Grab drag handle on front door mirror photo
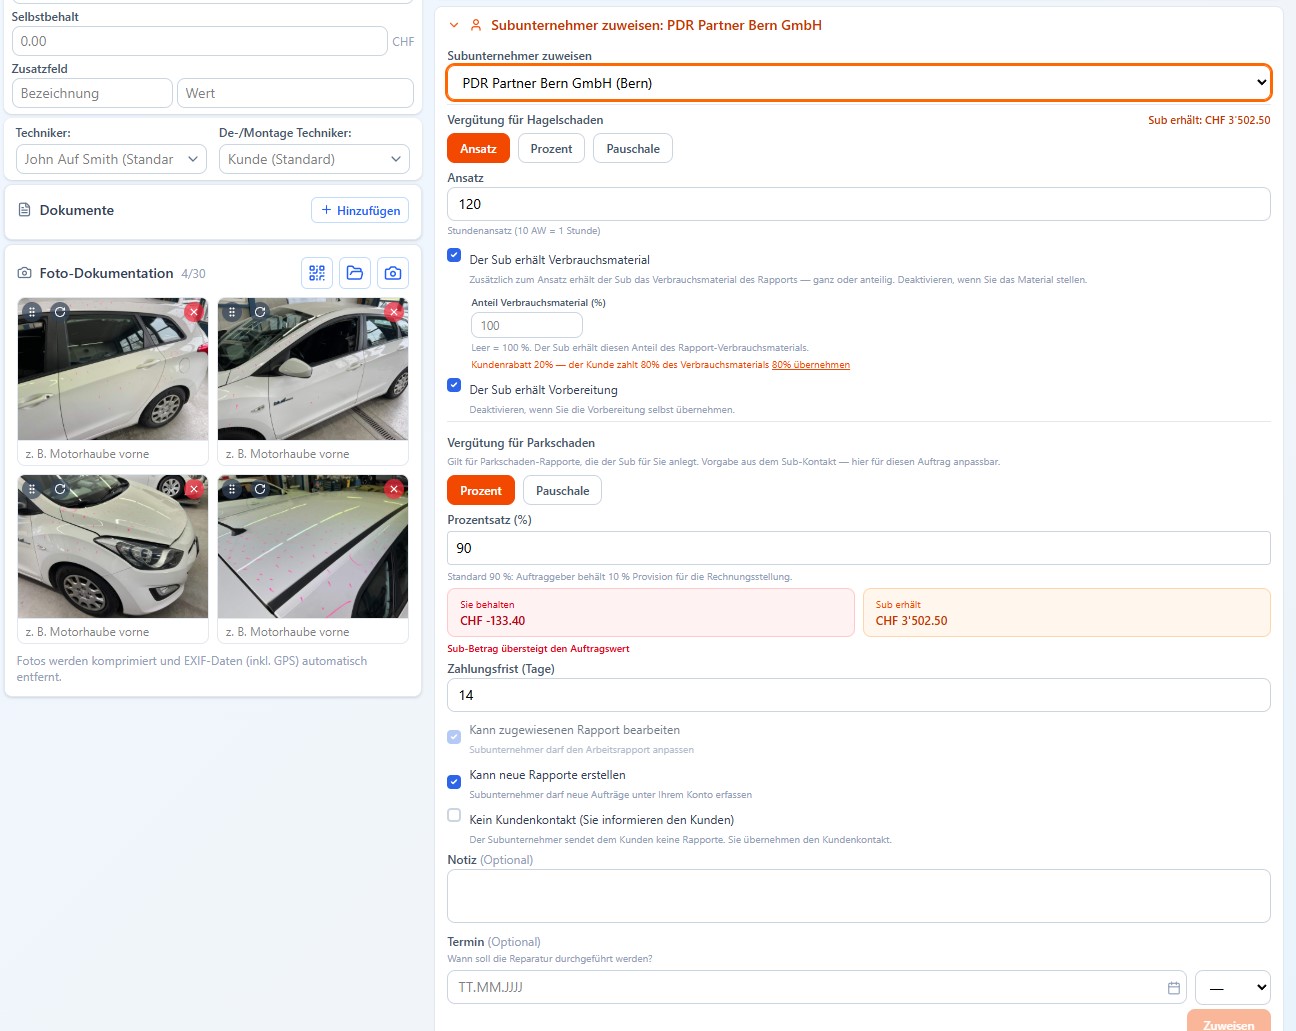This screenshot has height=1031, width=1296. coord(232,312)
